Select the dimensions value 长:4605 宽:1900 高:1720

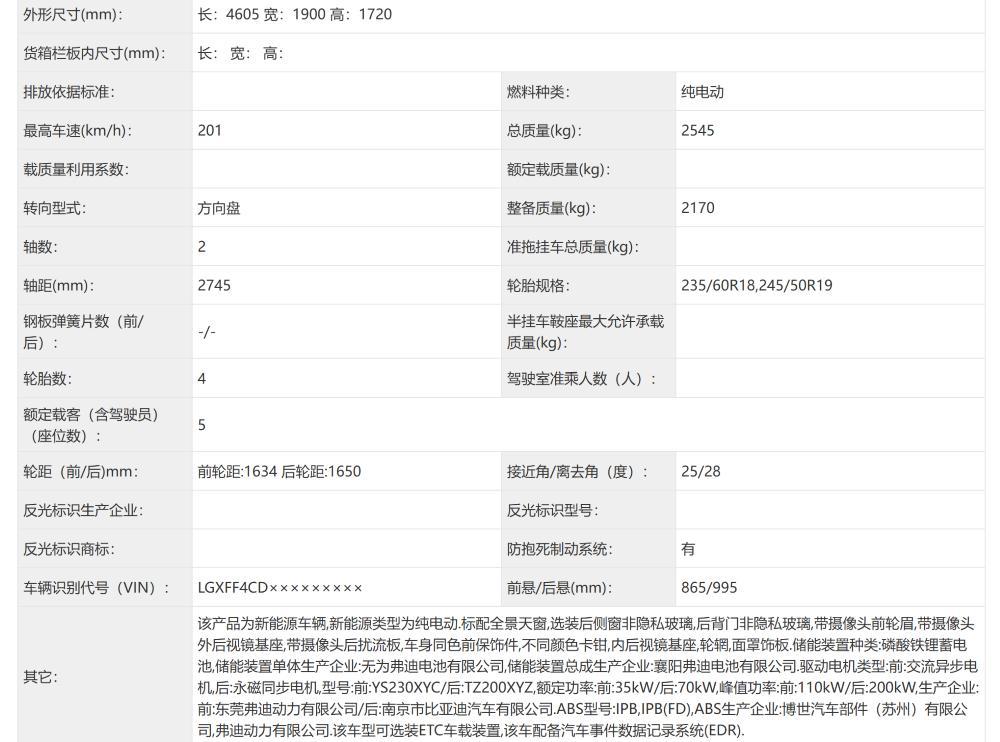pos(295,14)
